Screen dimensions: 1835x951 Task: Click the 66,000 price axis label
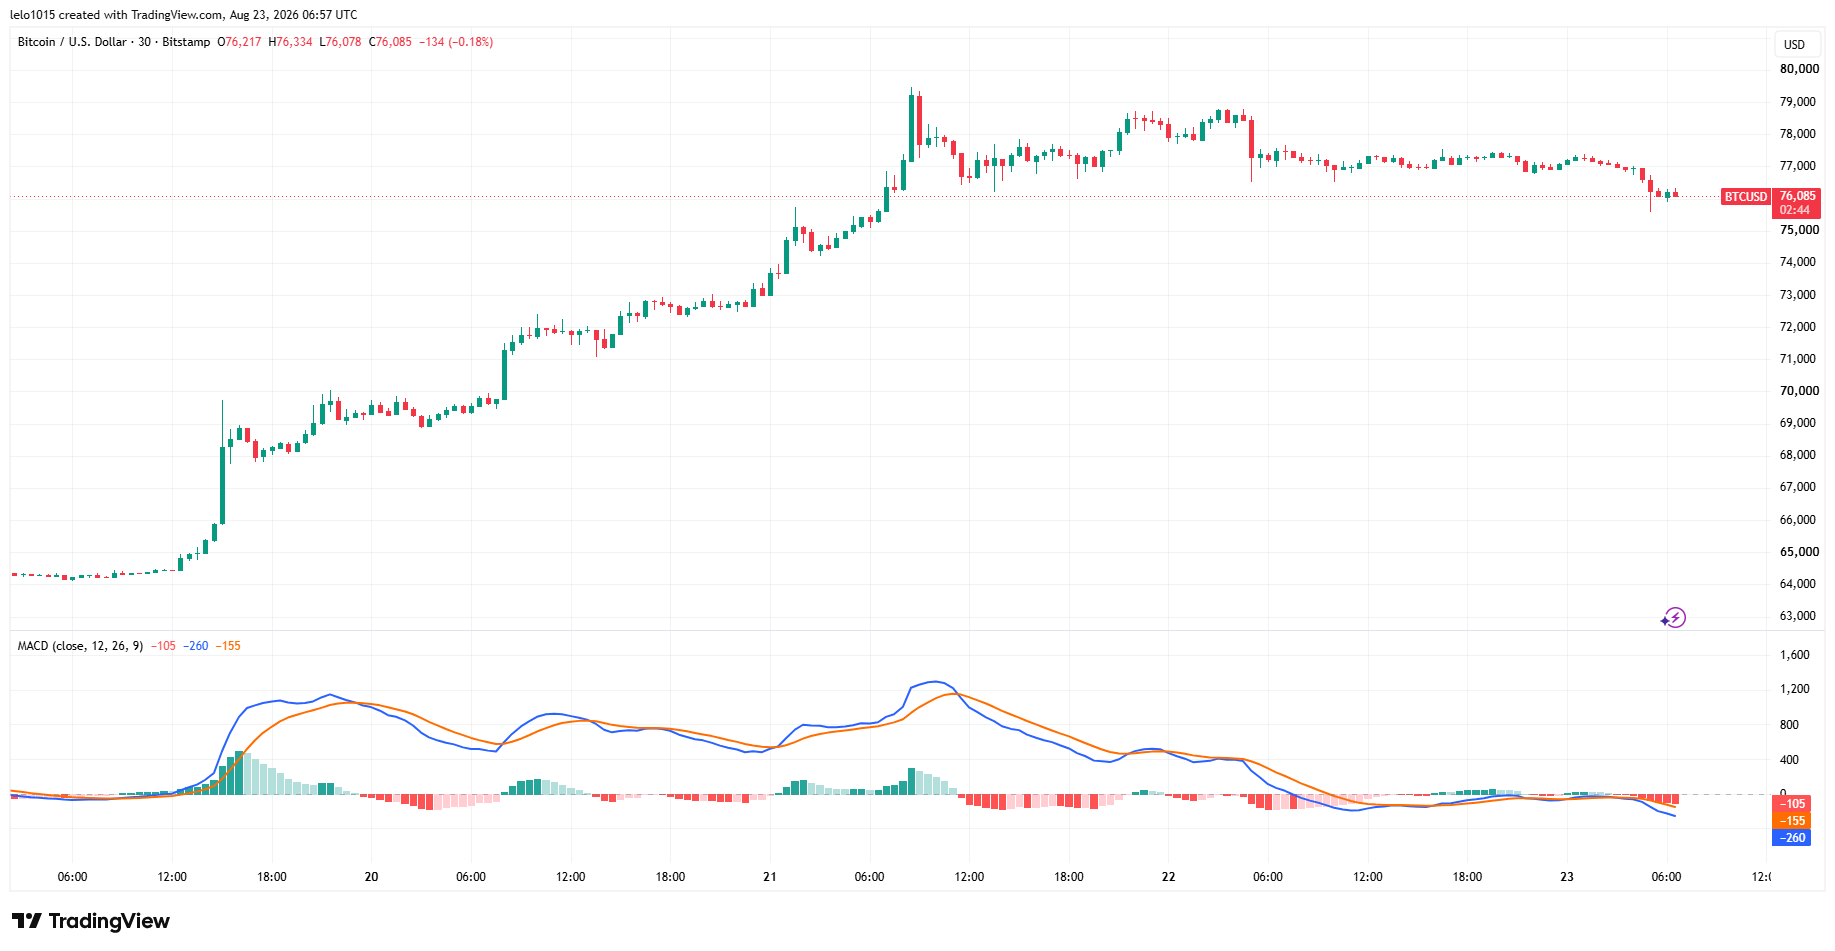coord(1799,520)
